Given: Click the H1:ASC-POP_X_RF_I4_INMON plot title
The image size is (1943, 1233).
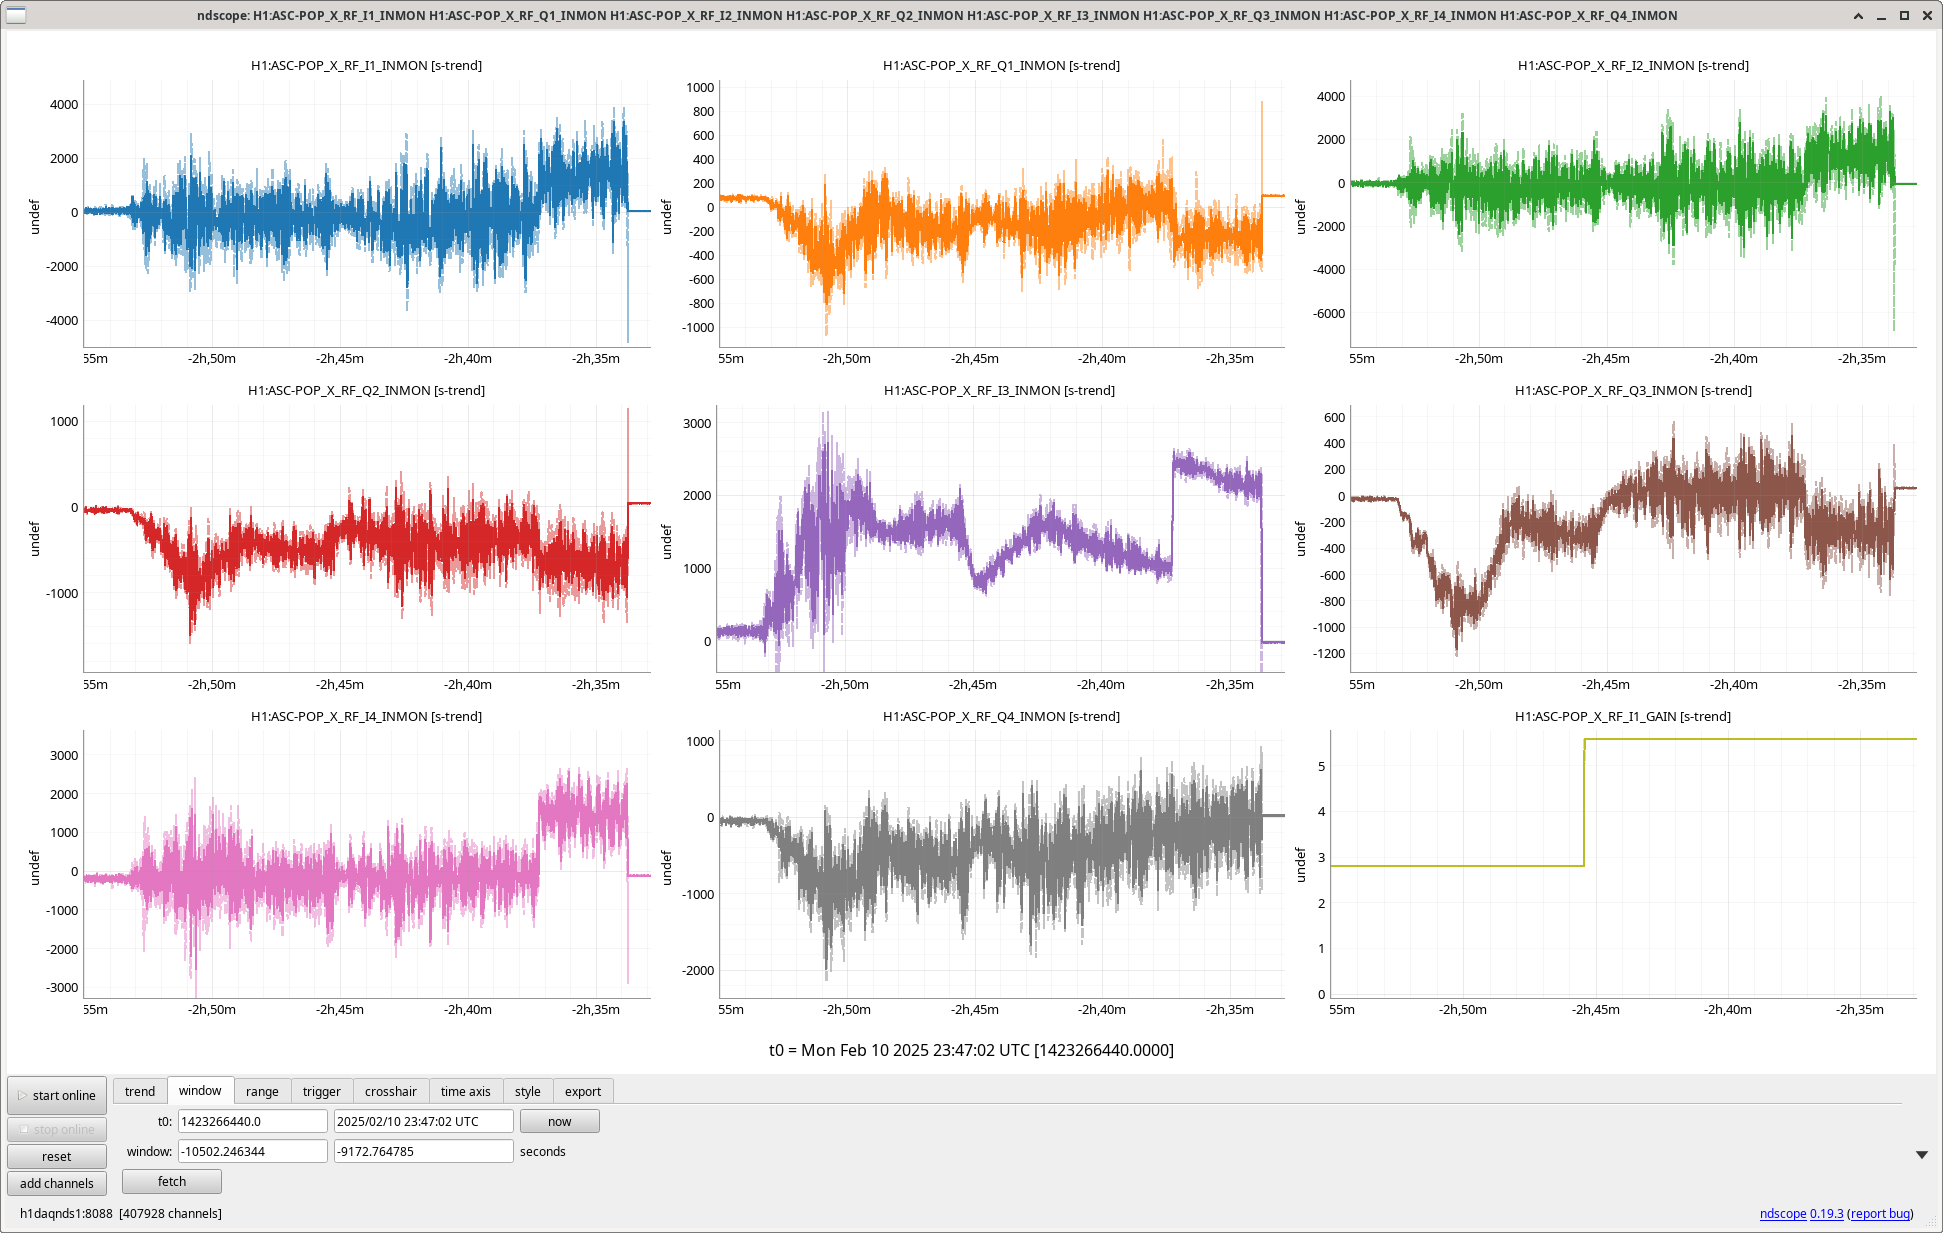Looking at the screenshot, I should pos(366,716).
